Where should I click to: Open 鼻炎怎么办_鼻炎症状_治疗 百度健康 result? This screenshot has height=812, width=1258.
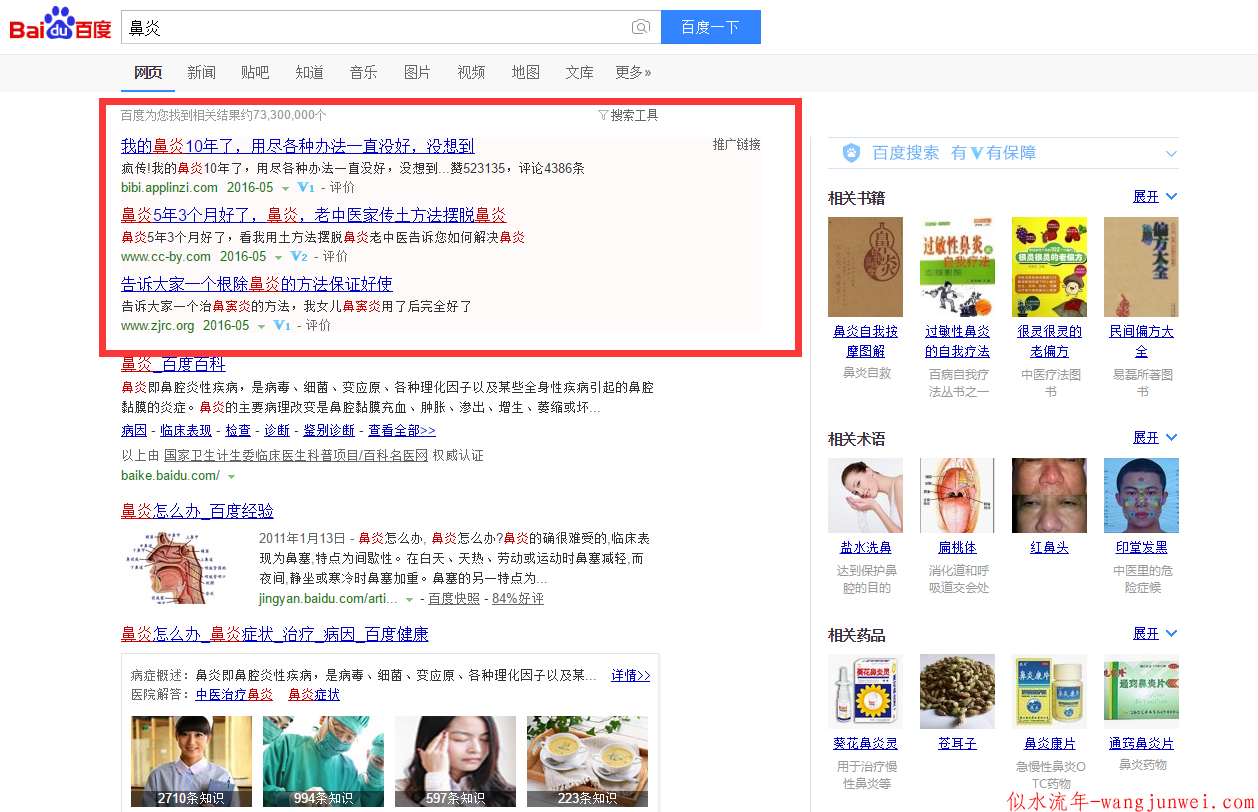(x=275, y=634)
